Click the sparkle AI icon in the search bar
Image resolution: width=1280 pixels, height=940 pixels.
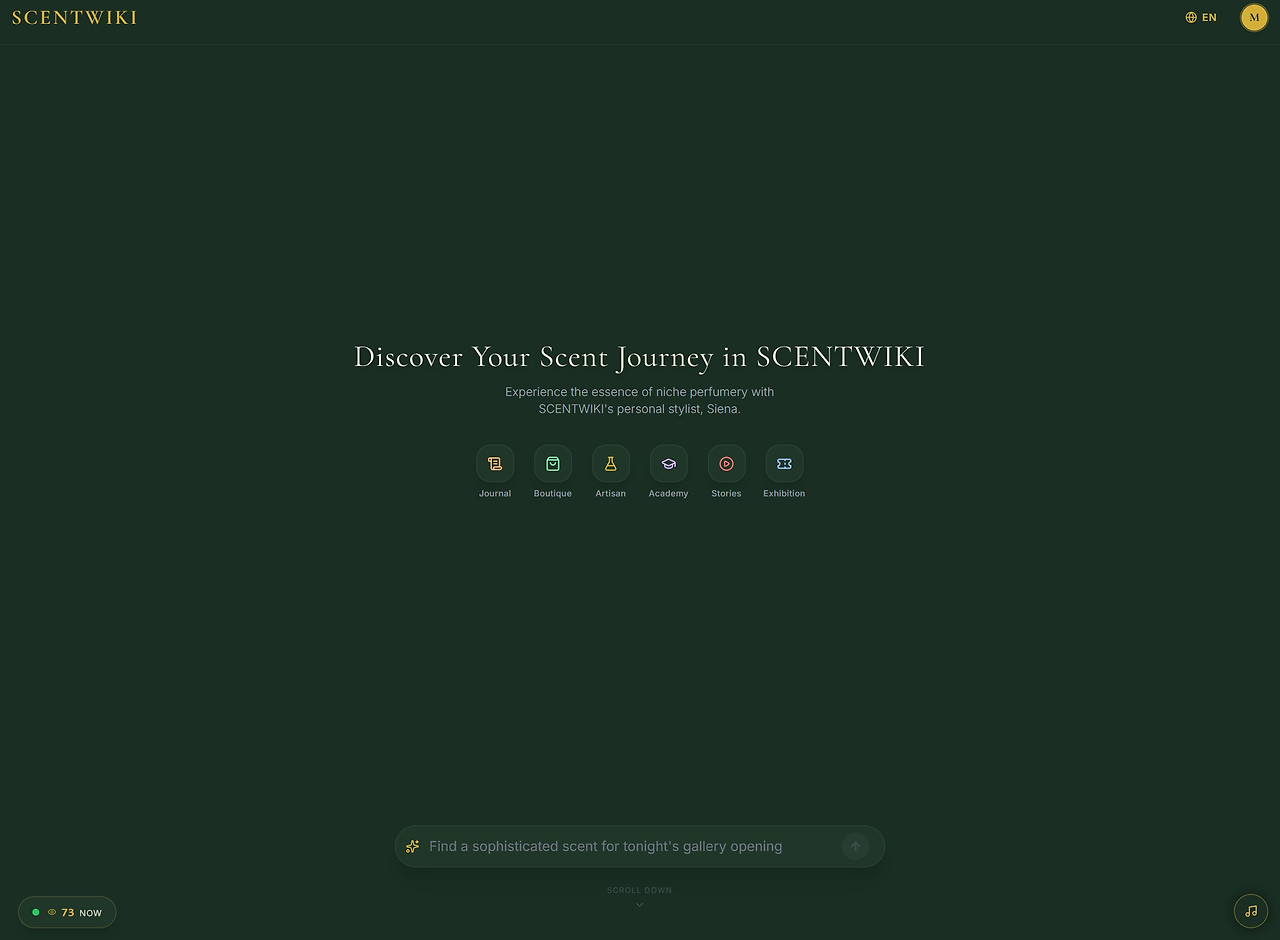412,846
